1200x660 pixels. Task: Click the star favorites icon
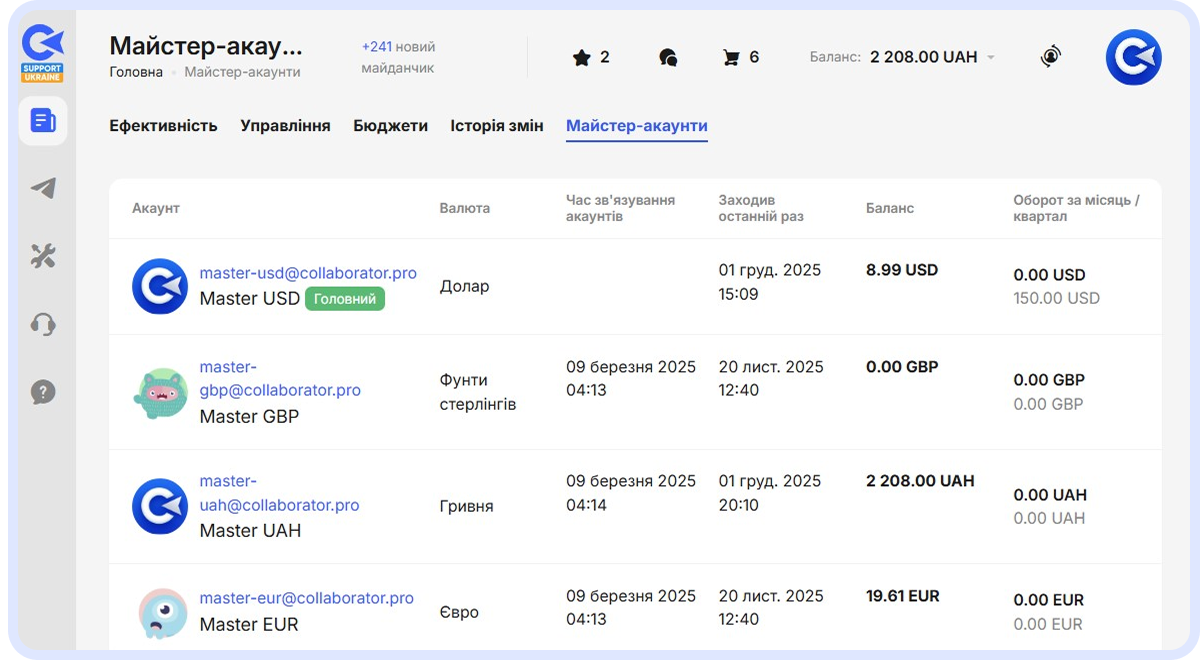click(x=581, y=58)
